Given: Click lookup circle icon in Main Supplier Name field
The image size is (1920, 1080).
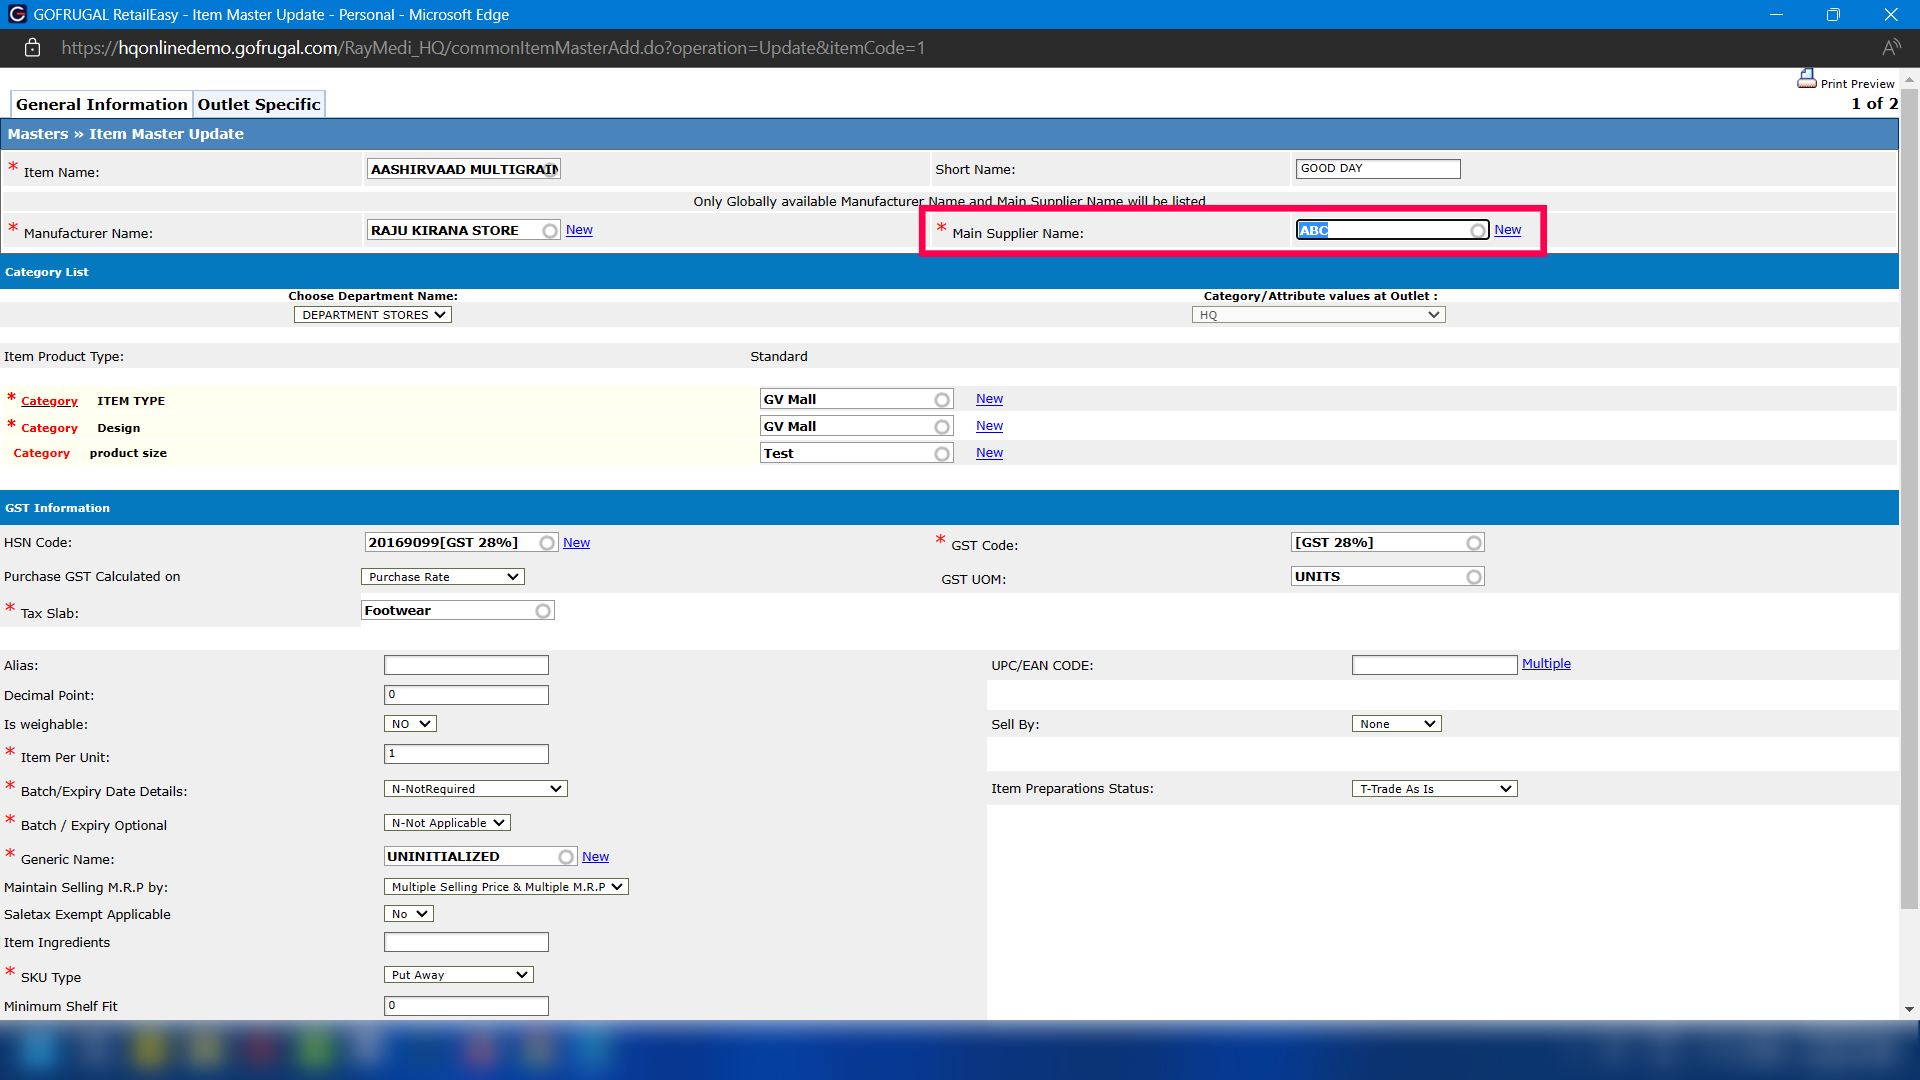Looking at the screenshot, I should coord(1477,231).
